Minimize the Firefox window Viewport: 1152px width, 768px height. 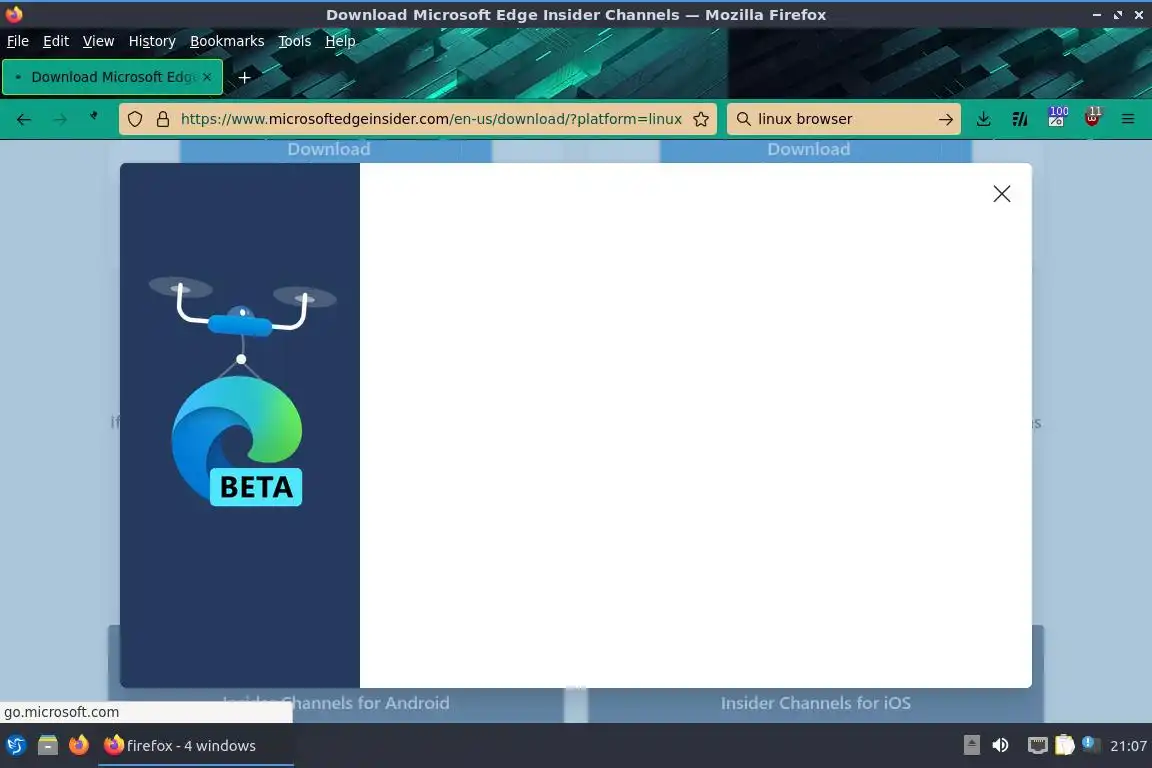coord(1096,15)
